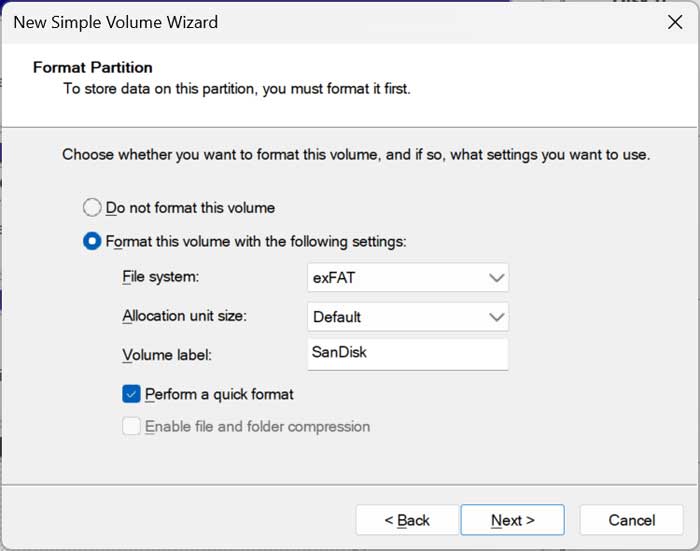Open the File system dropdown showing exFAT
This screenshot has height=551, width=700.
(x=408, y=278)
